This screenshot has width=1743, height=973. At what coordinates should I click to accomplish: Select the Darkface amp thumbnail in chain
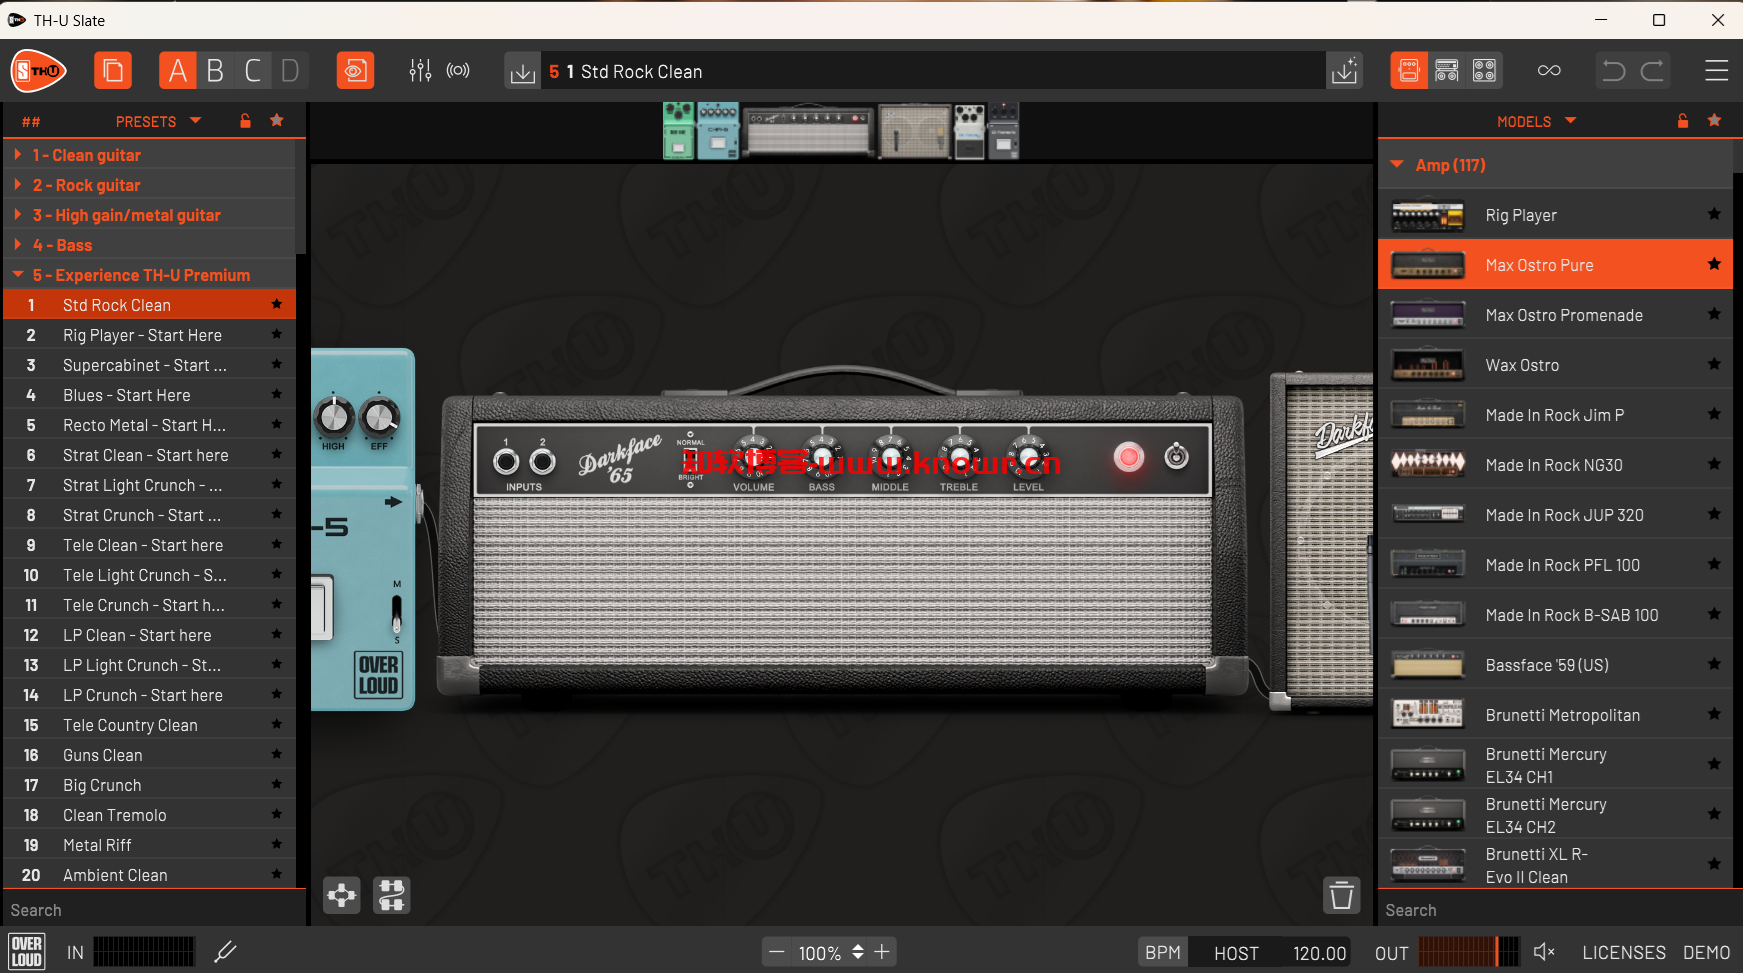(x=808, y=131)
